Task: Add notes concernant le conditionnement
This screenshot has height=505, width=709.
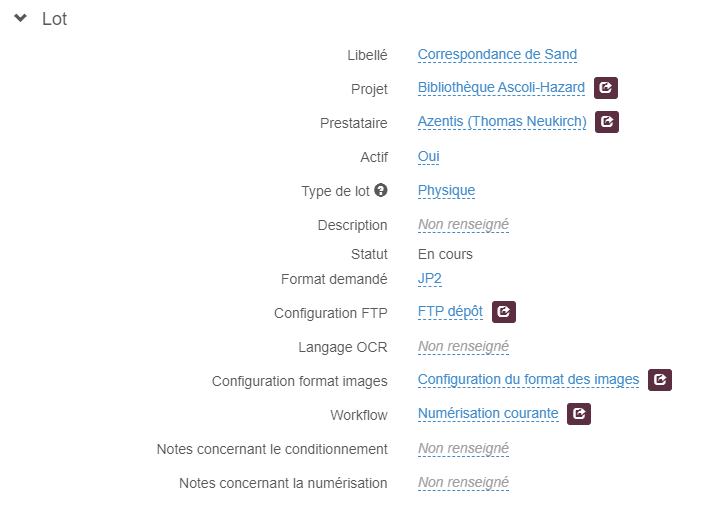Action: point(463,448)
